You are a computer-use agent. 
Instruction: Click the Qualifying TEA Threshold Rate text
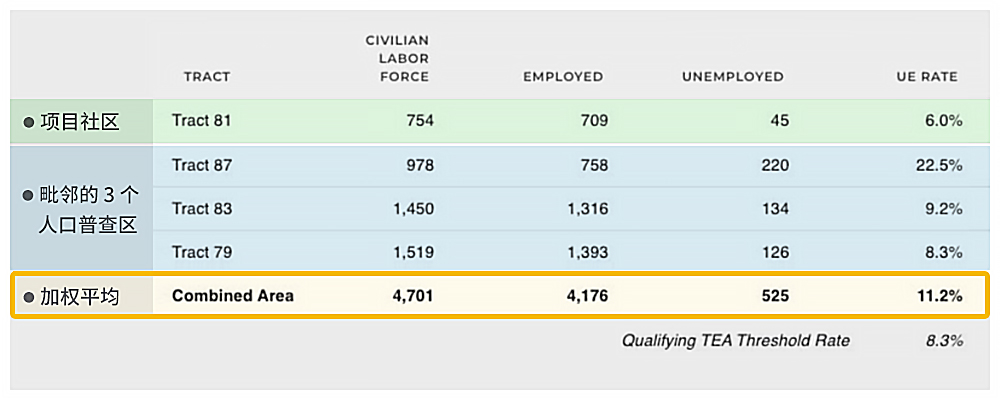pos(735,341)
